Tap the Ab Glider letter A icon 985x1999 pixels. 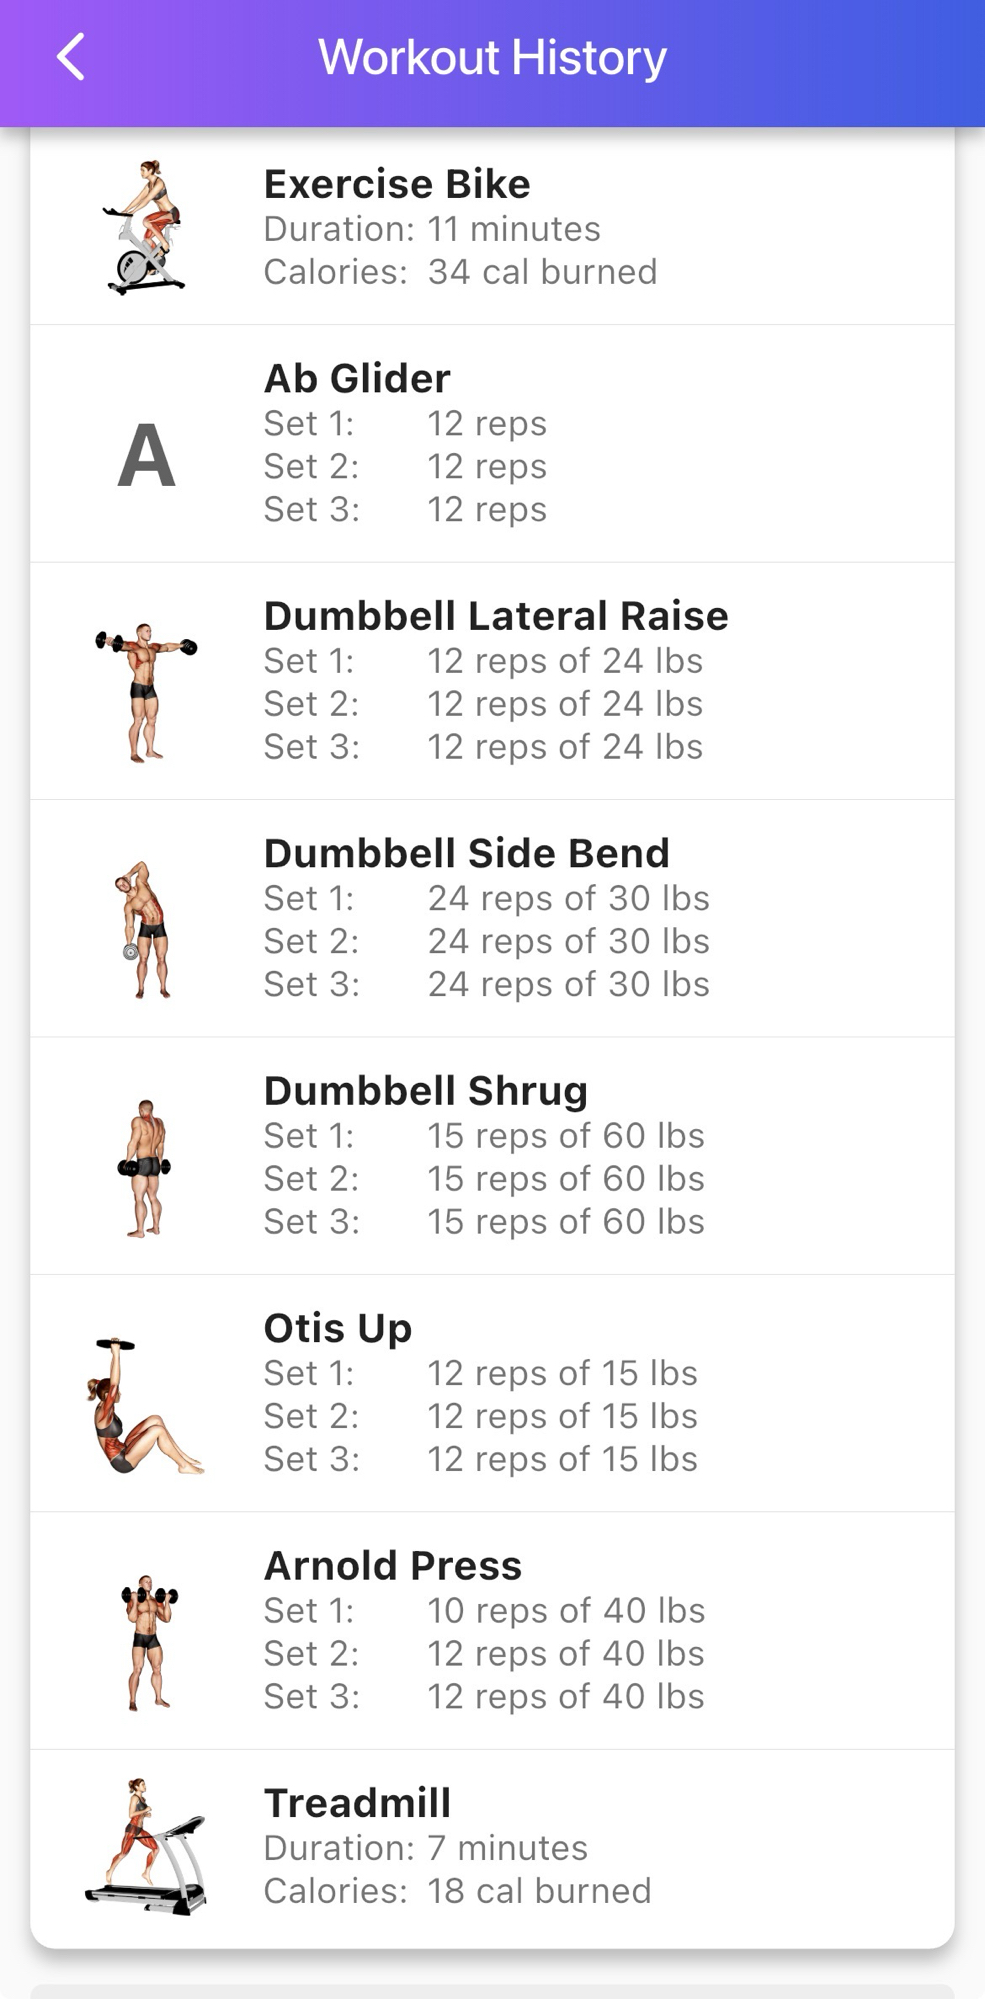(146, 455)
